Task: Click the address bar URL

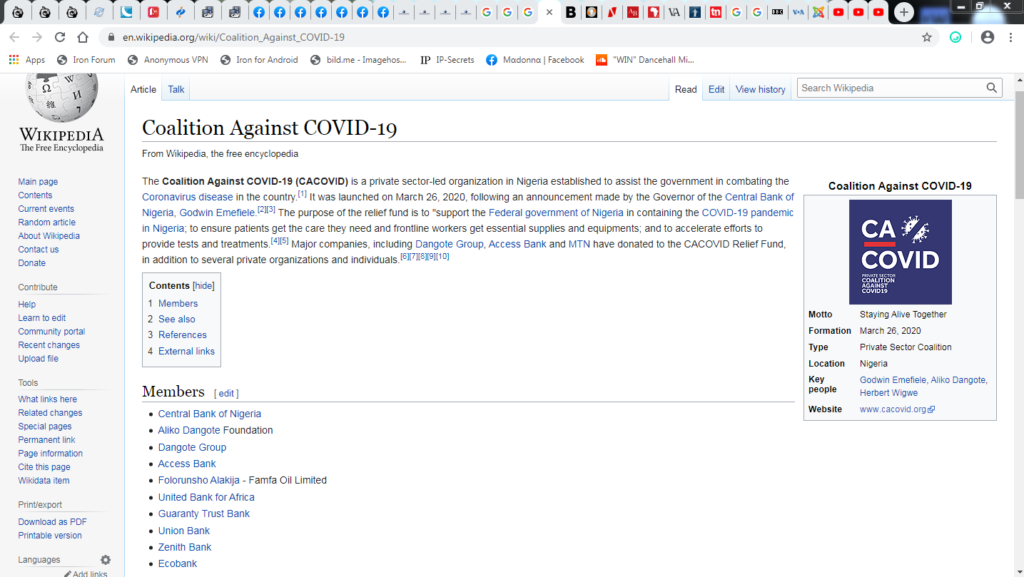Action: pyautogui.click(x=233, y=37)
